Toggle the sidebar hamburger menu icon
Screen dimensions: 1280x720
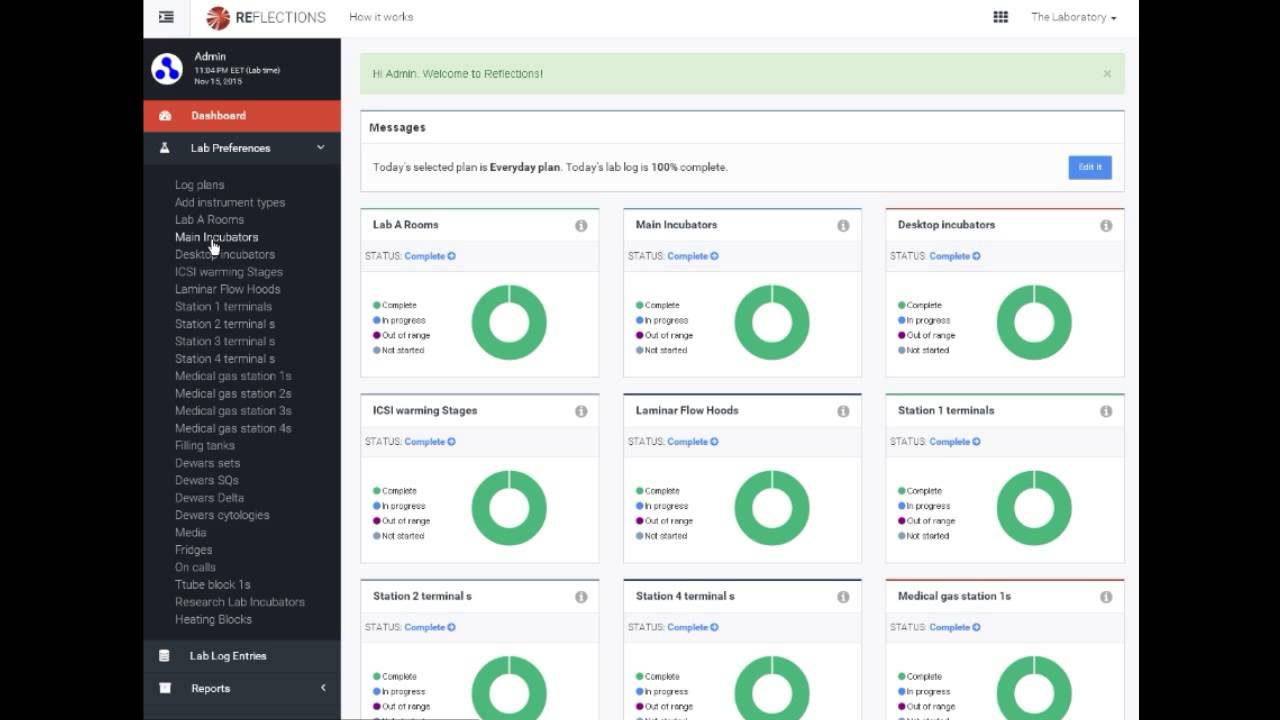click(x=166, y=17)
